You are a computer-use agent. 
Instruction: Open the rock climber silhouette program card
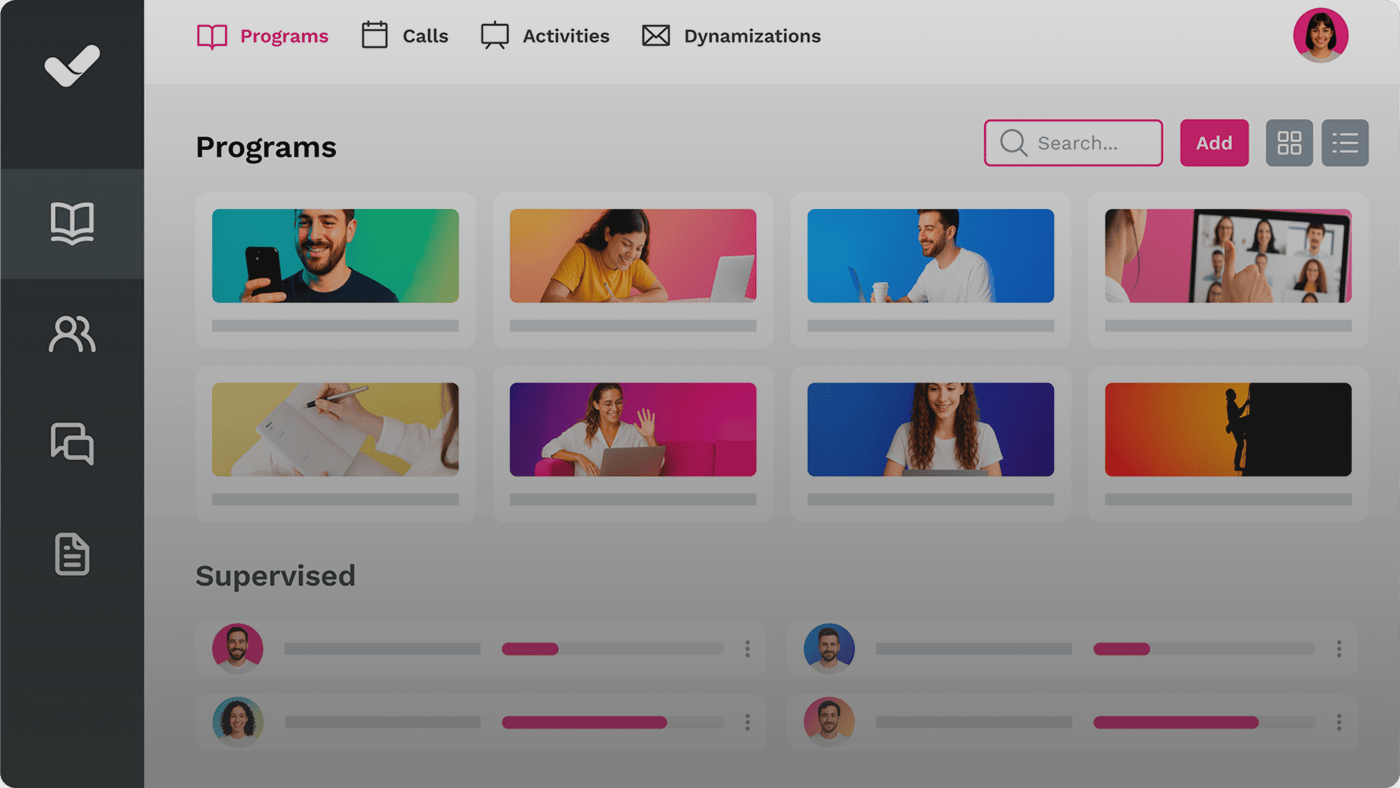(x=1227, y=430)
